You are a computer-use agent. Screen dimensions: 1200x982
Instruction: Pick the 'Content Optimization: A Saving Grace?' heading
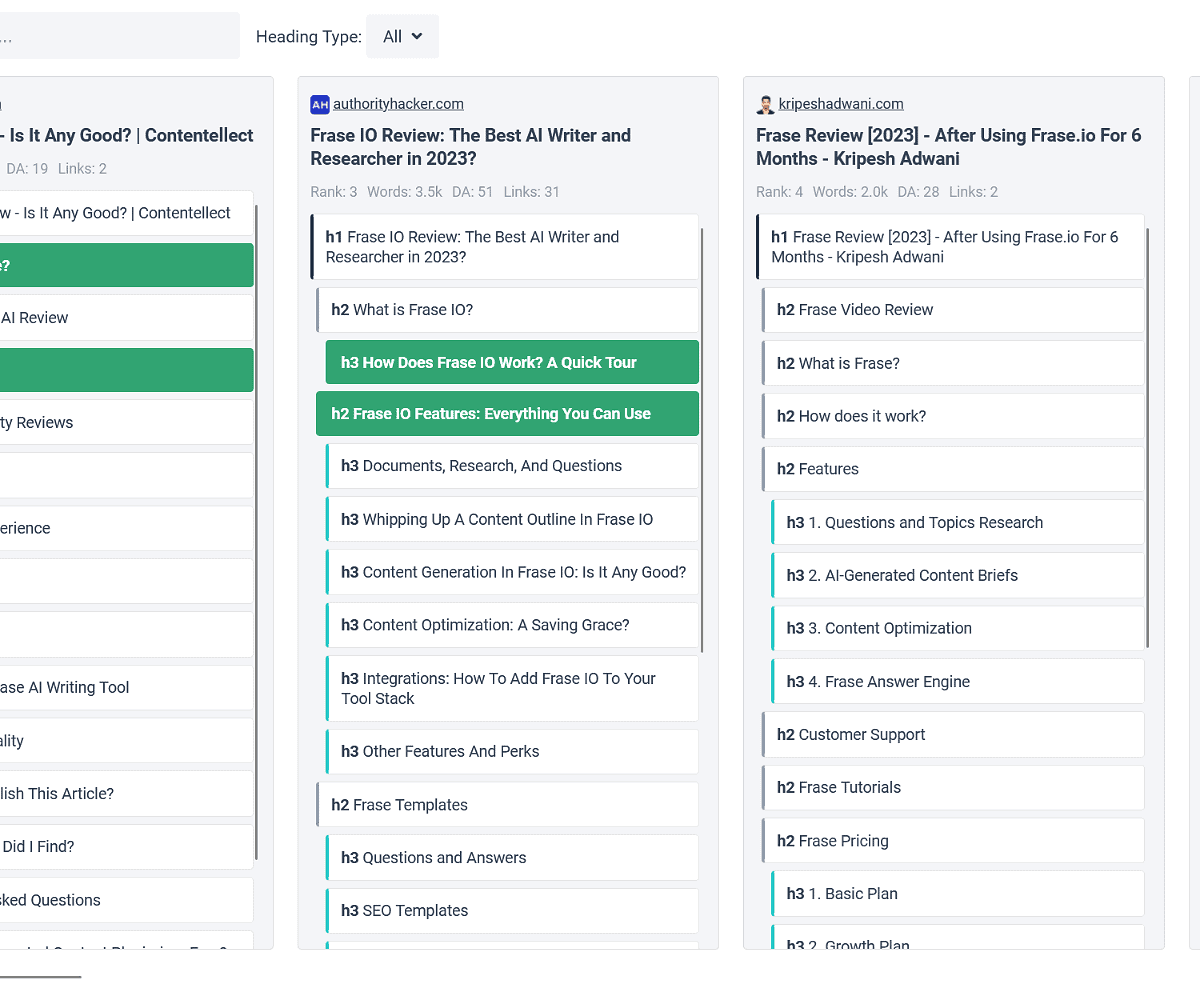[512, 625]
